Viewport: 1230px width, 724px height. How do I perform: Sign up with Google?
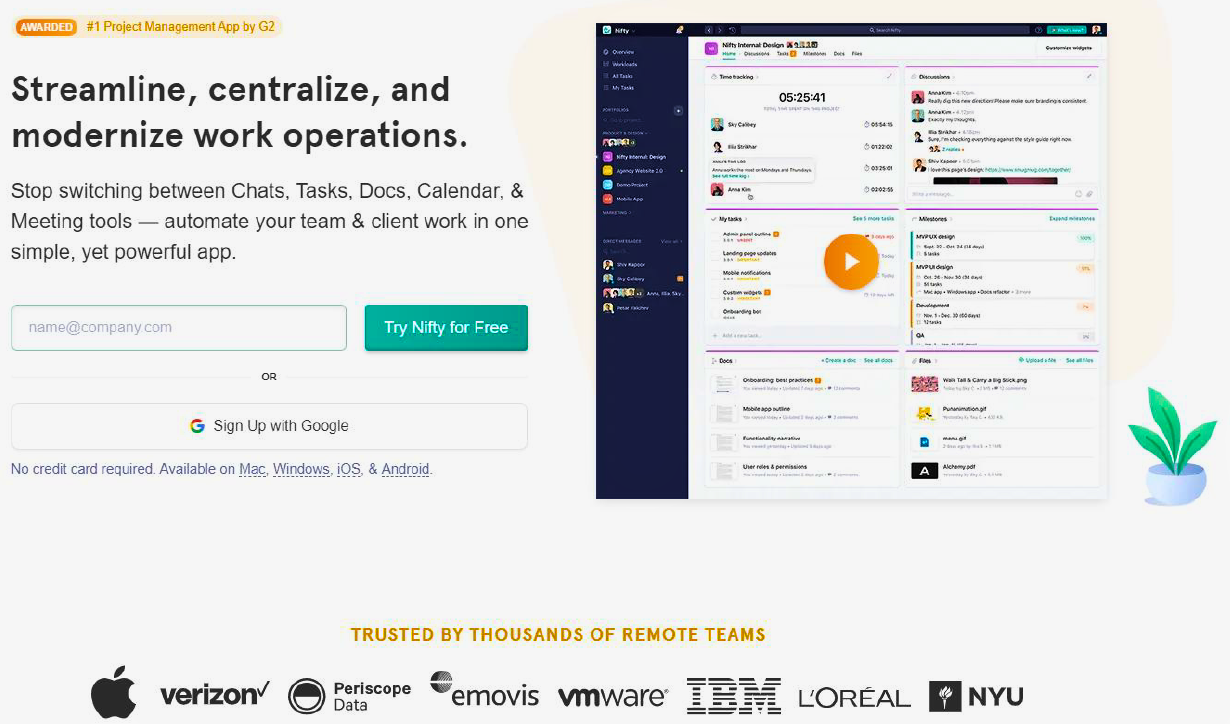(x=269, y=426)
